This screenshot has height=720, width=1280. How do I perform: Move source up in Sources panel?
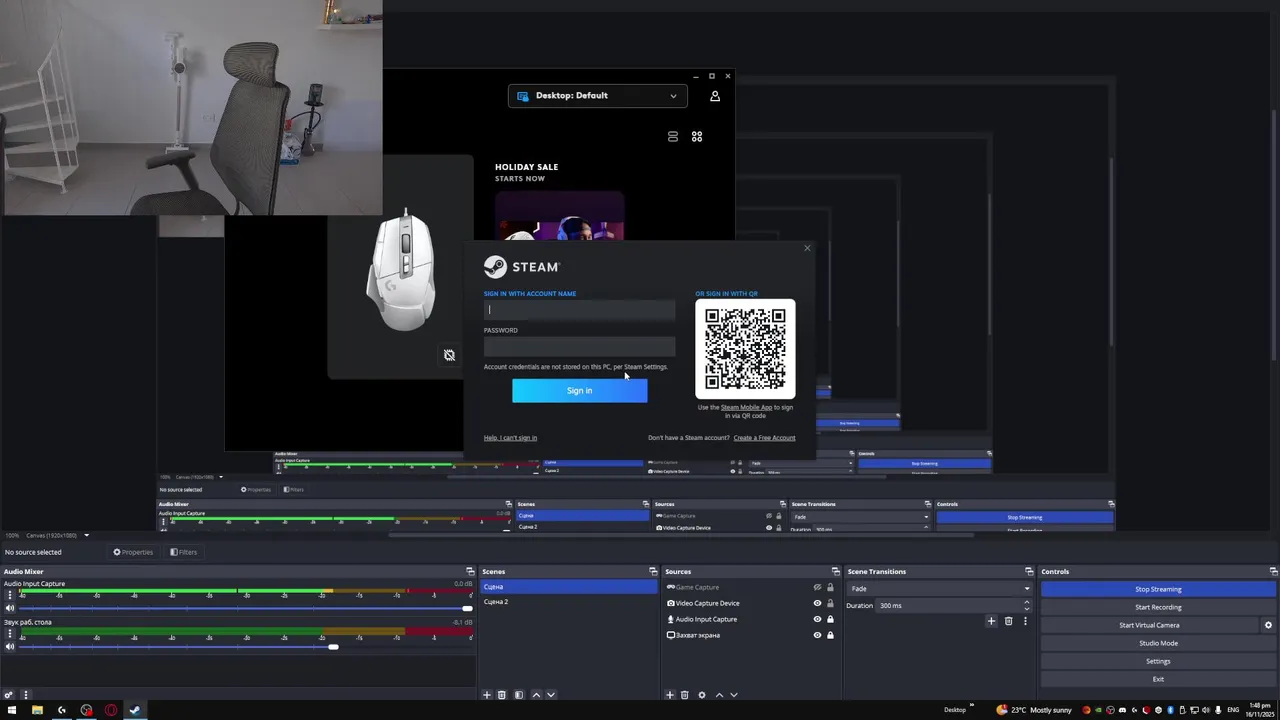point(719,695)
